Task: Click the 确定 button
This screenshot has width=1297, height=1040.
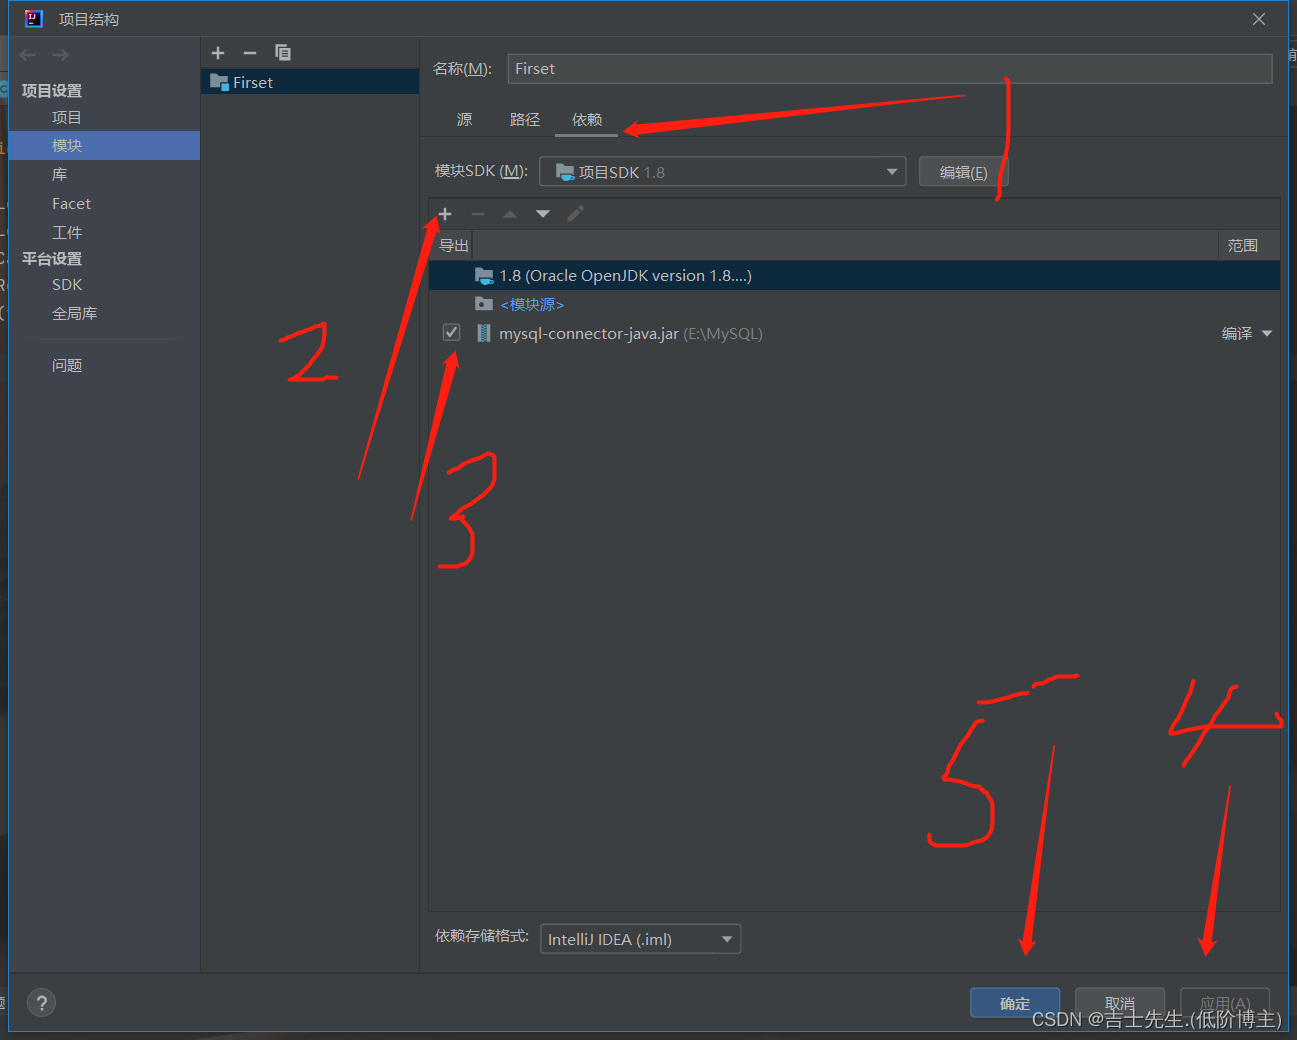Action: click(x=1015, y=1003)
